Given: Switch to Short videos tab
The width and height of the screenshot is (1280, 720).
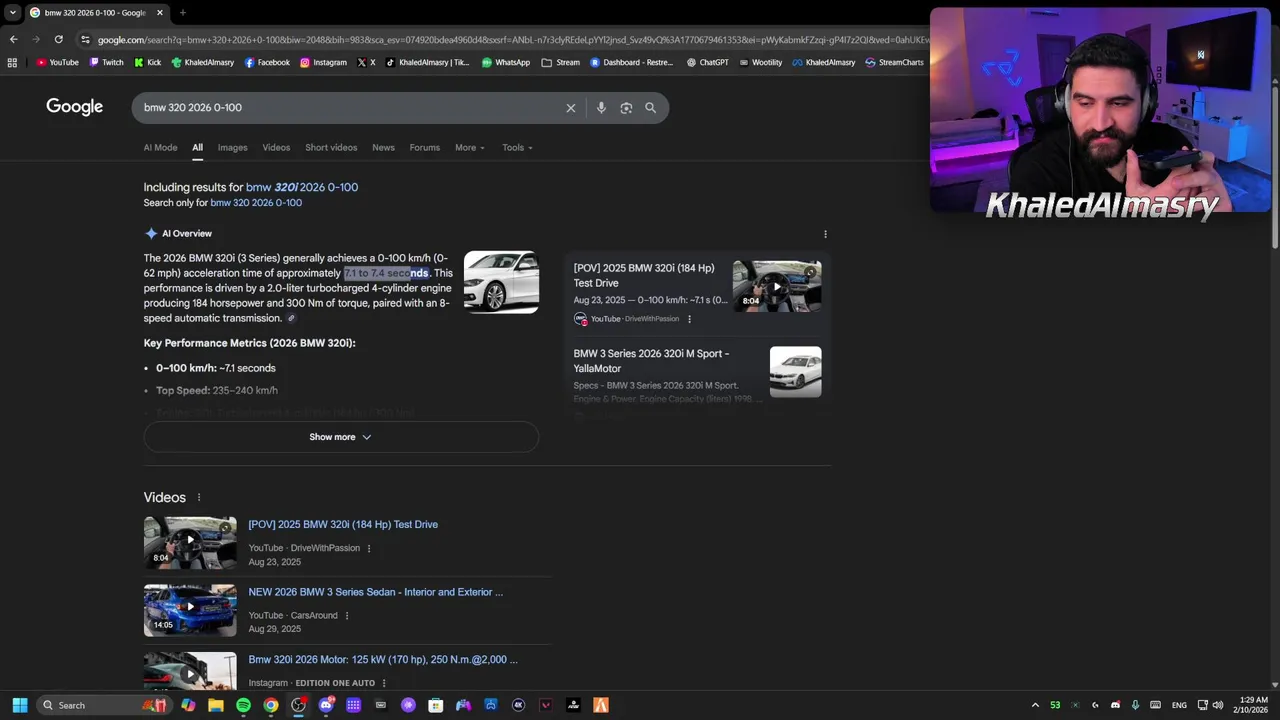Looking at the screenshot, I should coord(331,147).
